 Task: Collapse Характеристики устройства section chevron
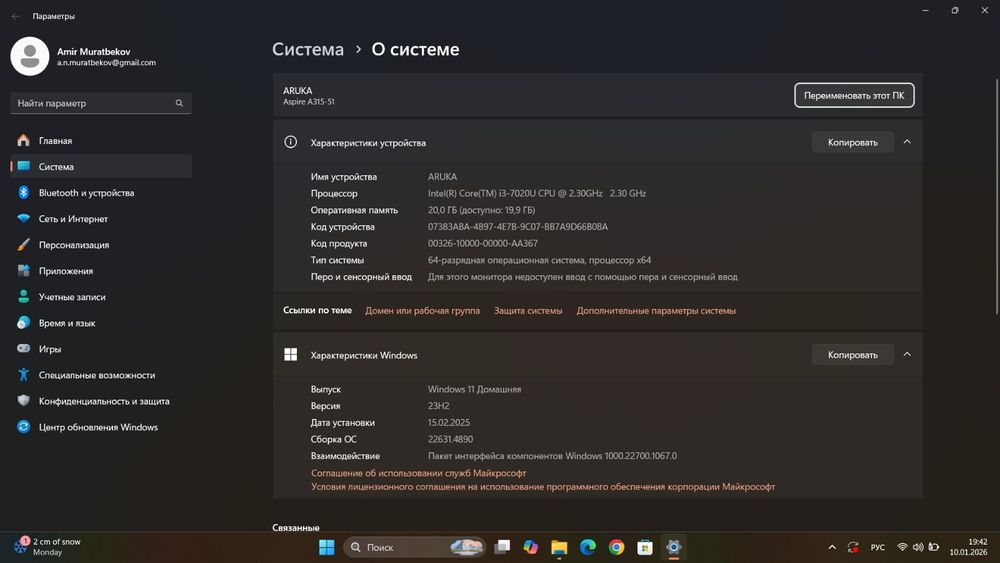click(907, 142)
